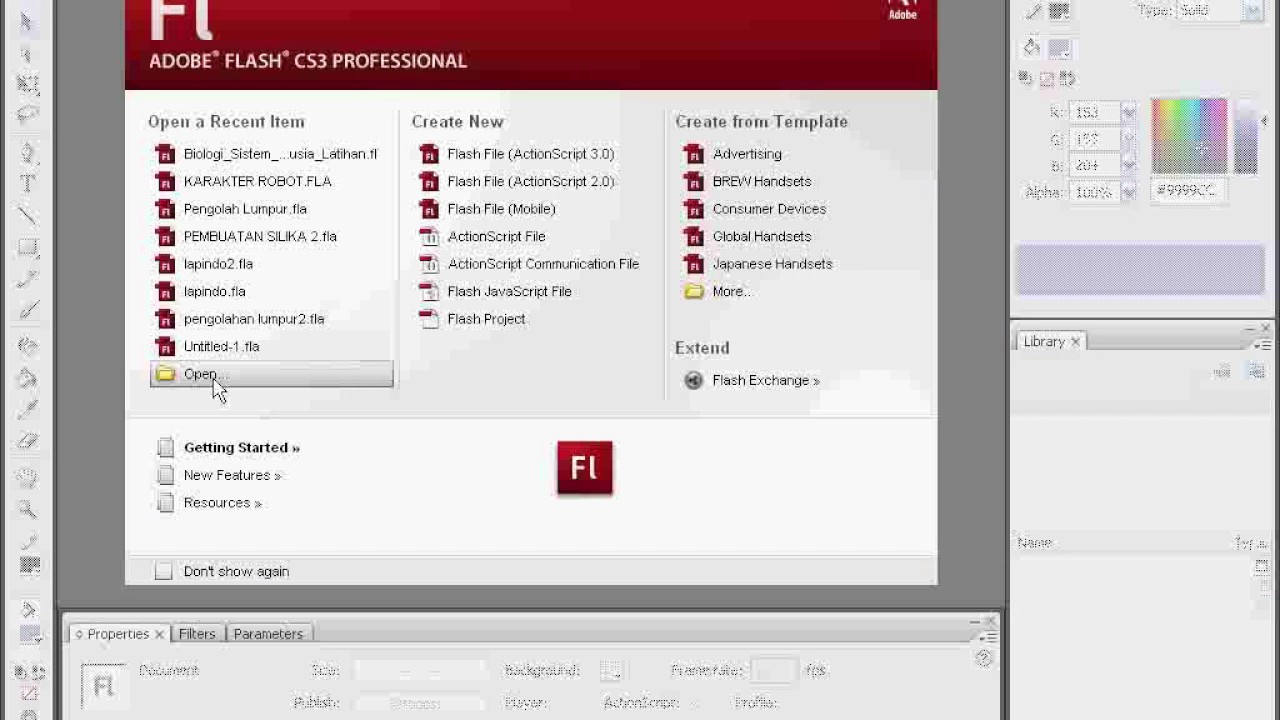This screenshot has width=1280, height=720.
Task: Open the New Features link
Action: (x=232, y=475)
